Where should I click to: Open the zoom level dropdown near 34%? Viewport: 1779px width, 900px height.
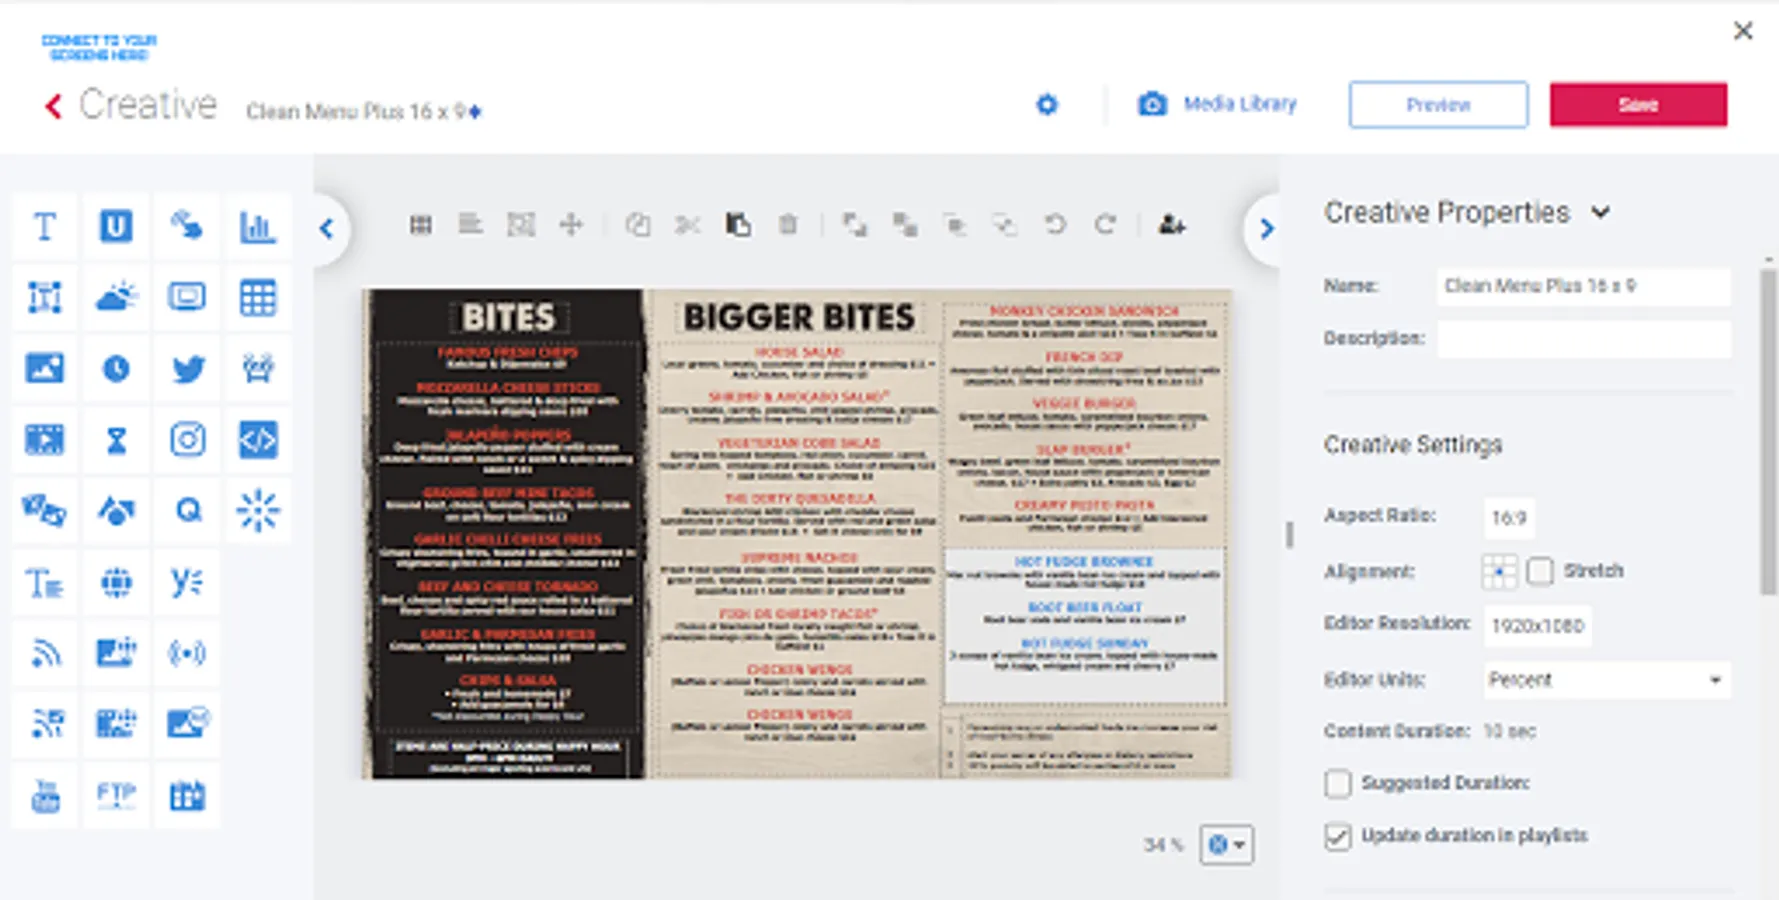coord(1226,845)
